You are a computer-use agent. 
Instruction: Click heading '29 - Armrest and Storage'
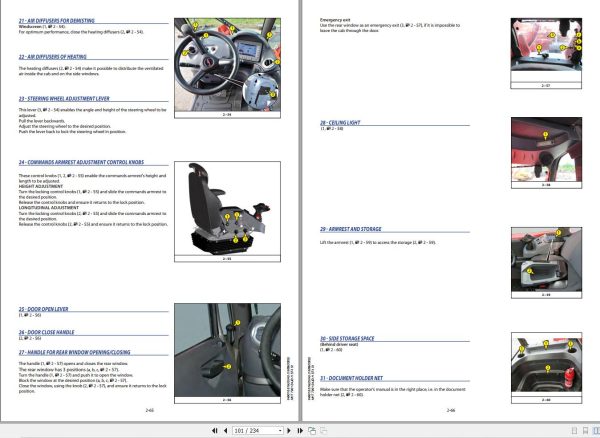tap(351, 229)
